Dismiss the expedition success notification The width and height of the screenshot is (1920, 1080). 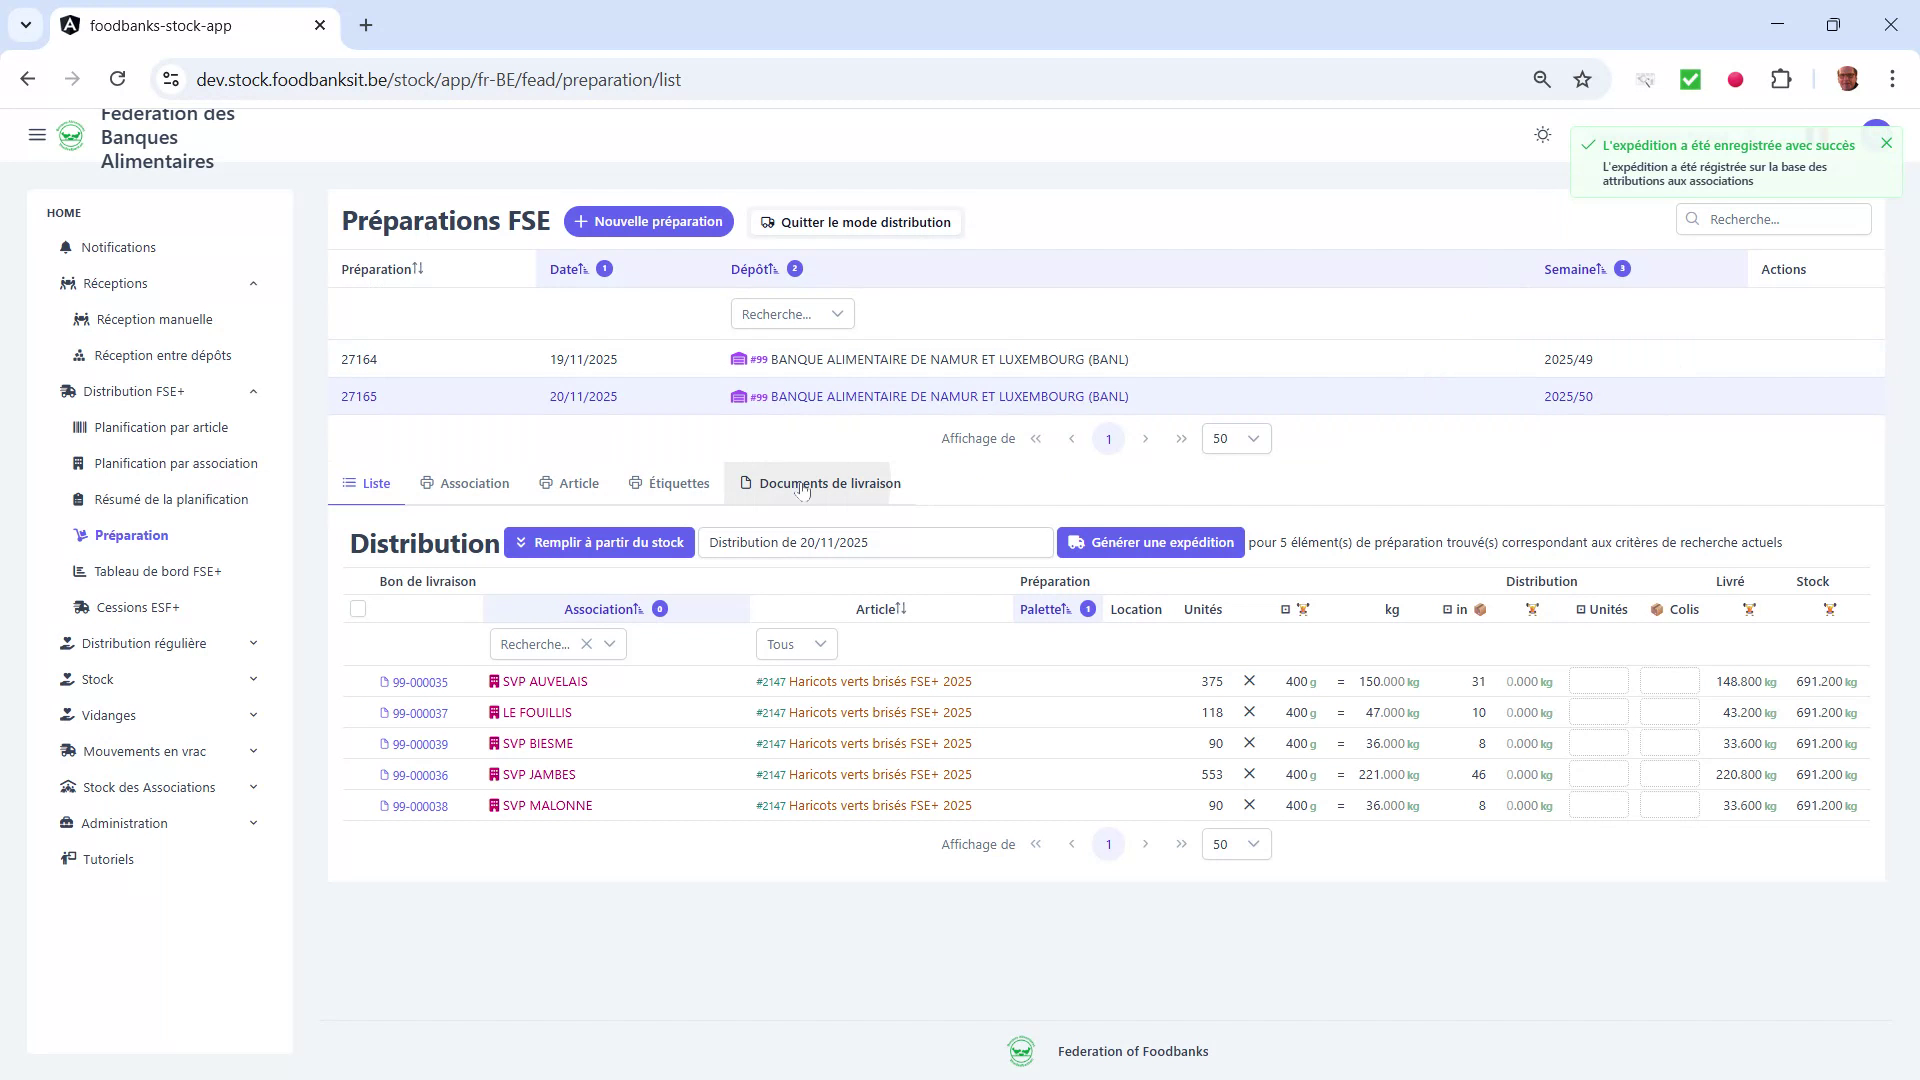1886,143
